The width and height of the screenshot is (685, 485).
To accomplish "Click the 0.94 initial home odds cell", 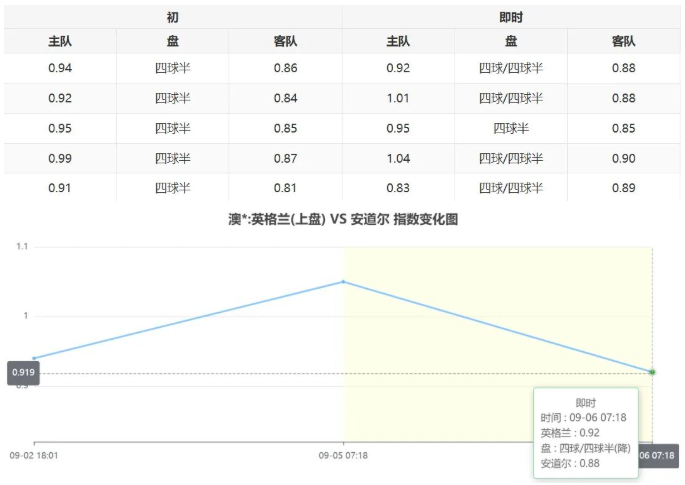I will (x=60, y=68).
